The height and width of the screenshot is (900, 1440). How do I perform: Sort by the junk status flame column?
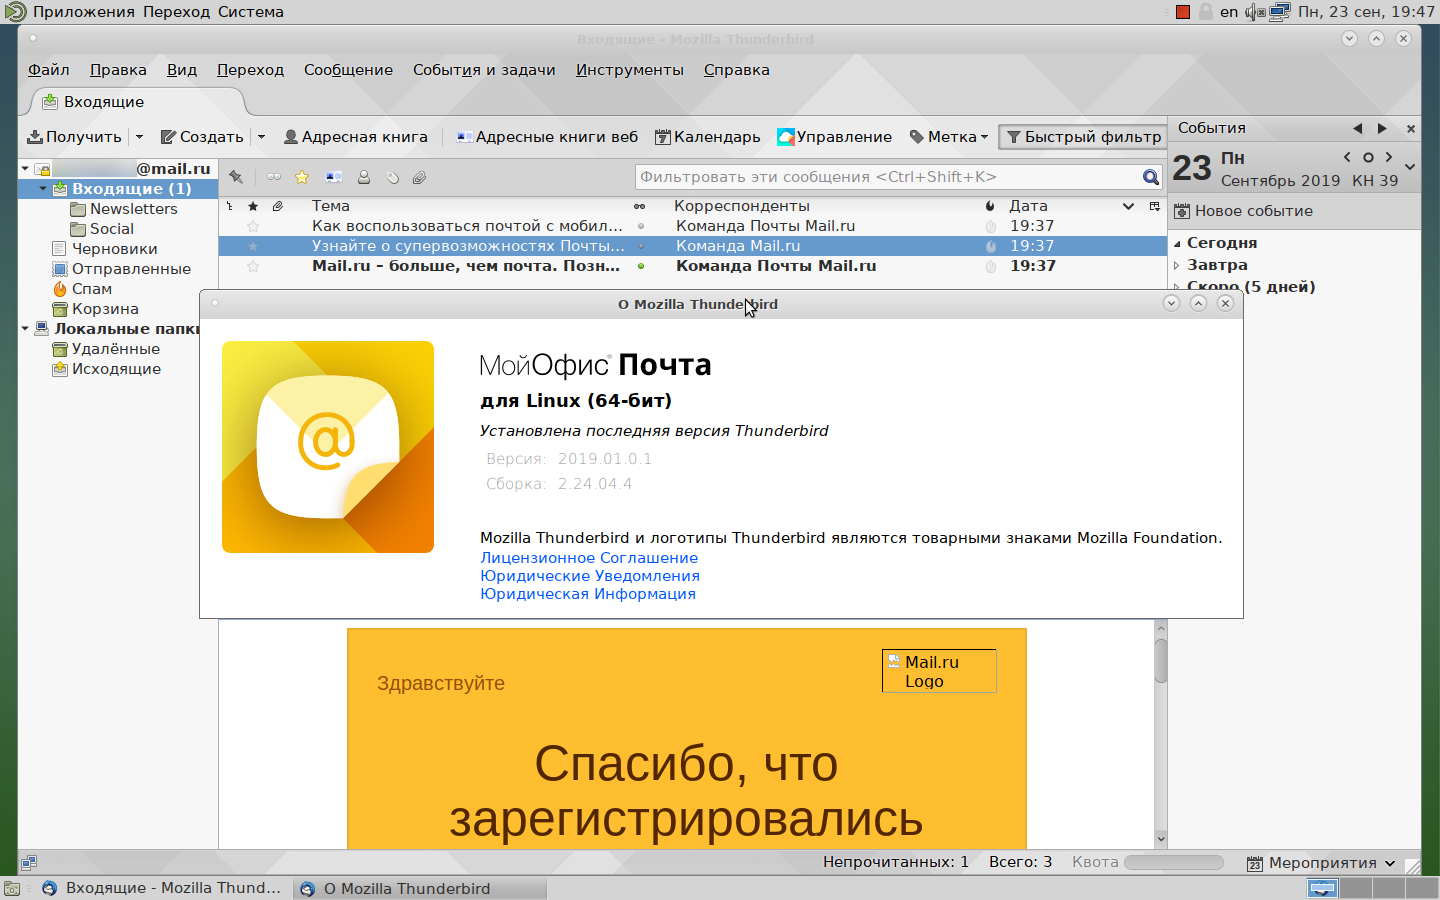click(x=990, y=206)
